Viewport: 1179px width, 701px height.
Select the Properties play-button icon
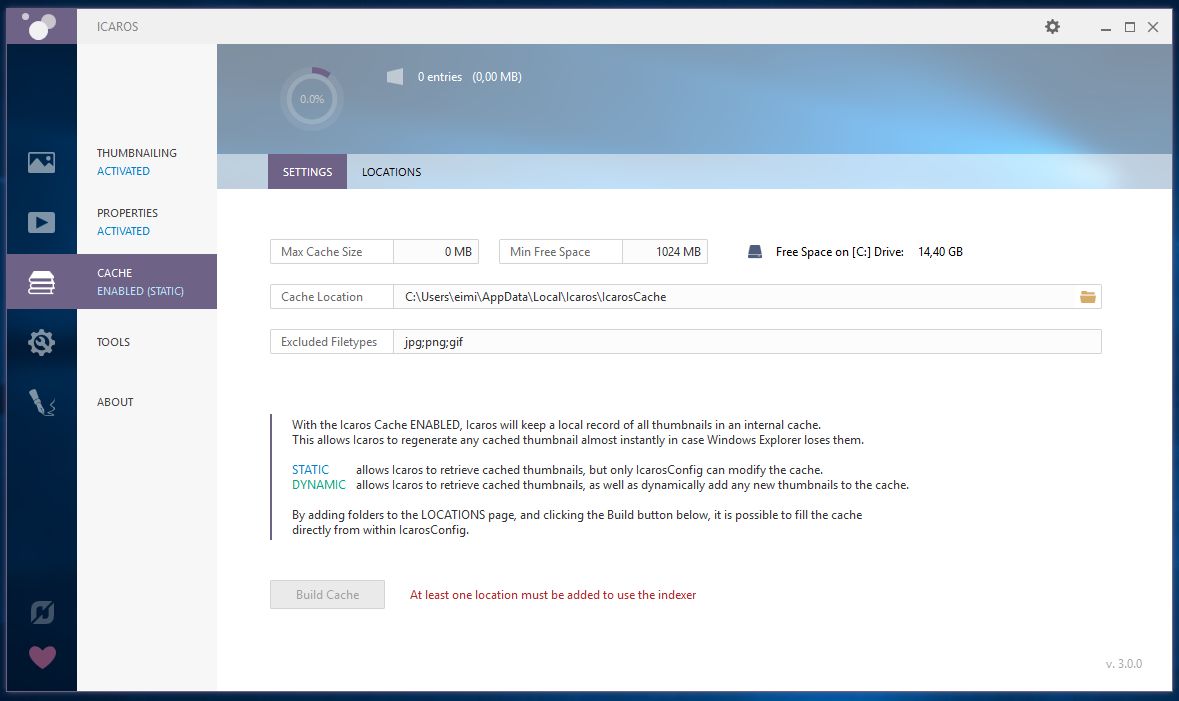[41, 222]
